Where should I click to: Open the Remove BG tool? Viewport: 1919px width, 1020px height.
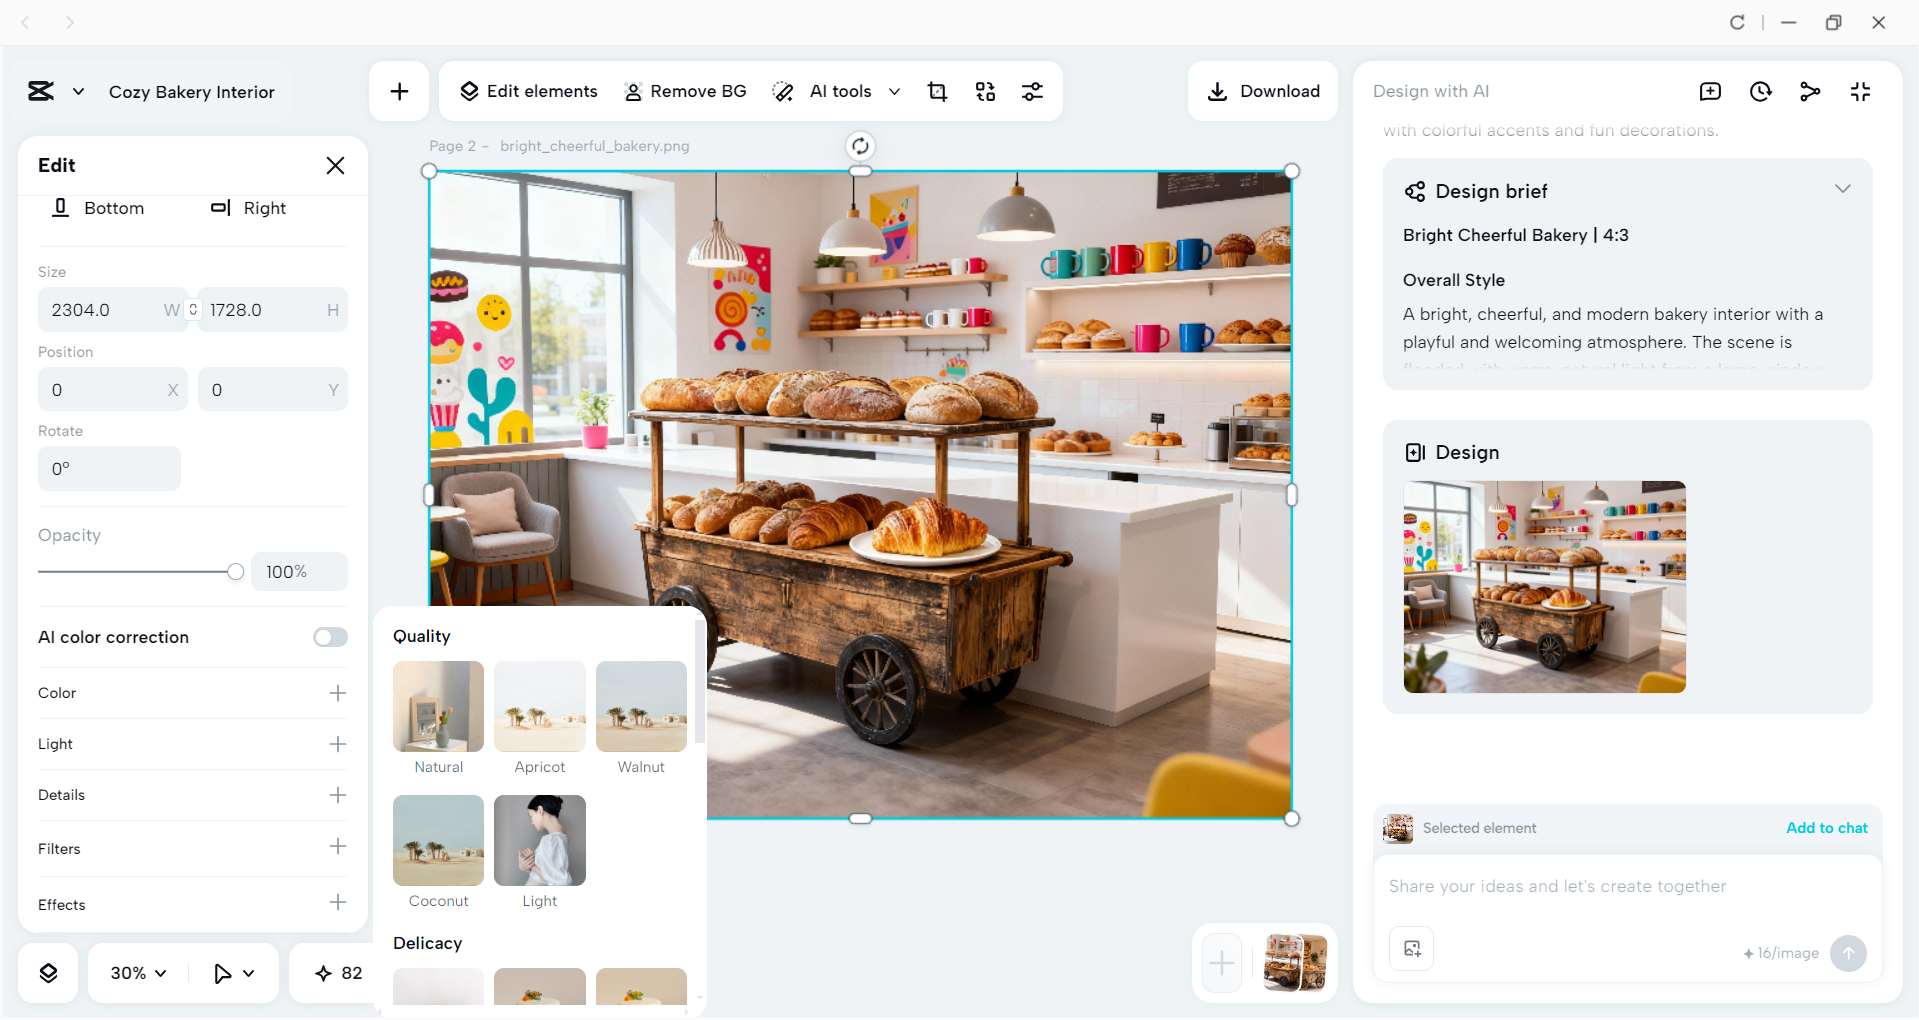[x=685, y=91]
